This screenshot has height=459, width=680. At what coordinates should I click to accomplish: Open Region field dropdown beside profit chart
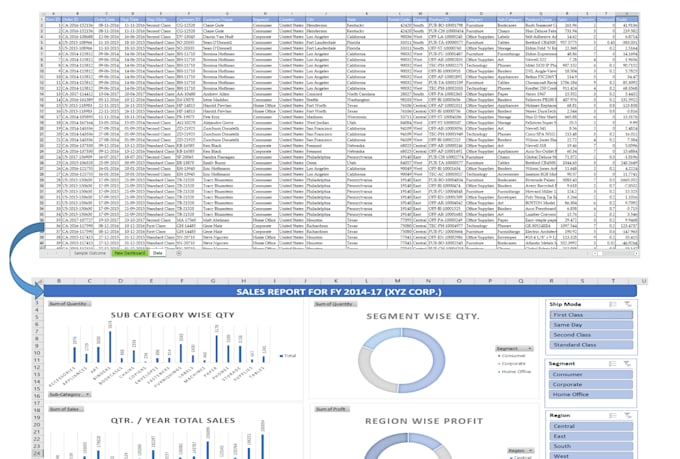tap(520, 451)
